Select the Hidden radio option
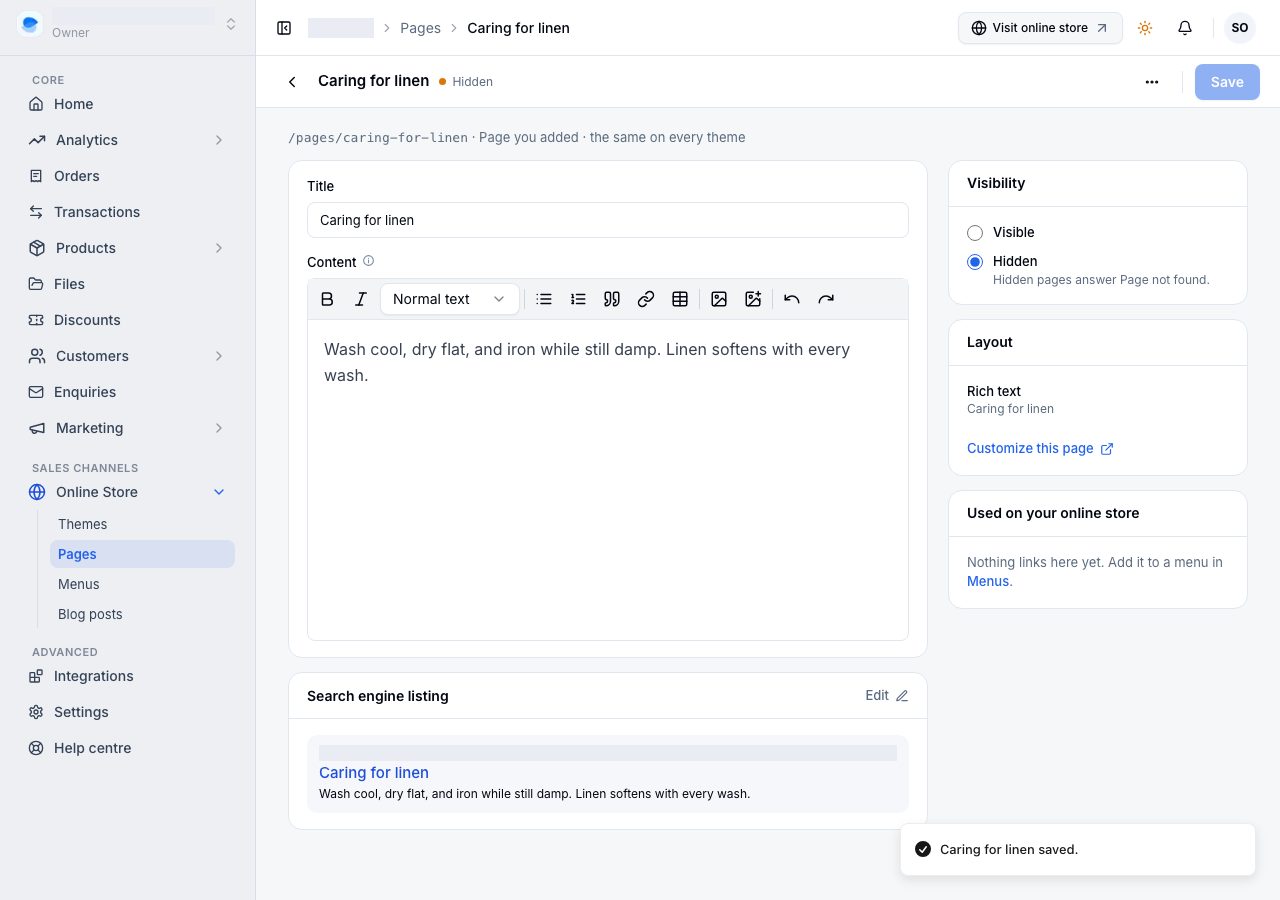 pyautogui.click(x=975, y=262)
